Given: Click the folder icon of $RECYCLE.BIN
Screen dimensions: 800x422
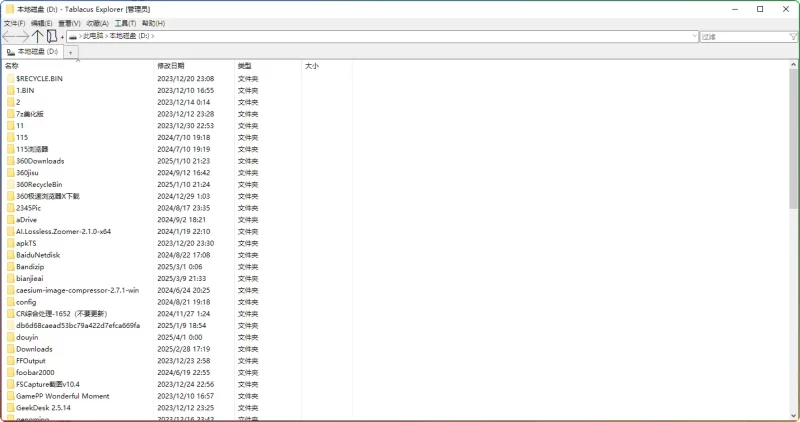Looking at the screenshot, I should coord(11,79).
